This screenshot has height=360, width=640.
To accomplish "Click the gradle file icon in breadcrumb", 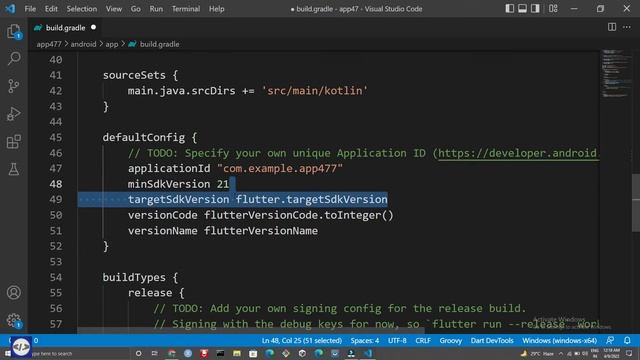I will pyautogui.click(x=132, y=44).
